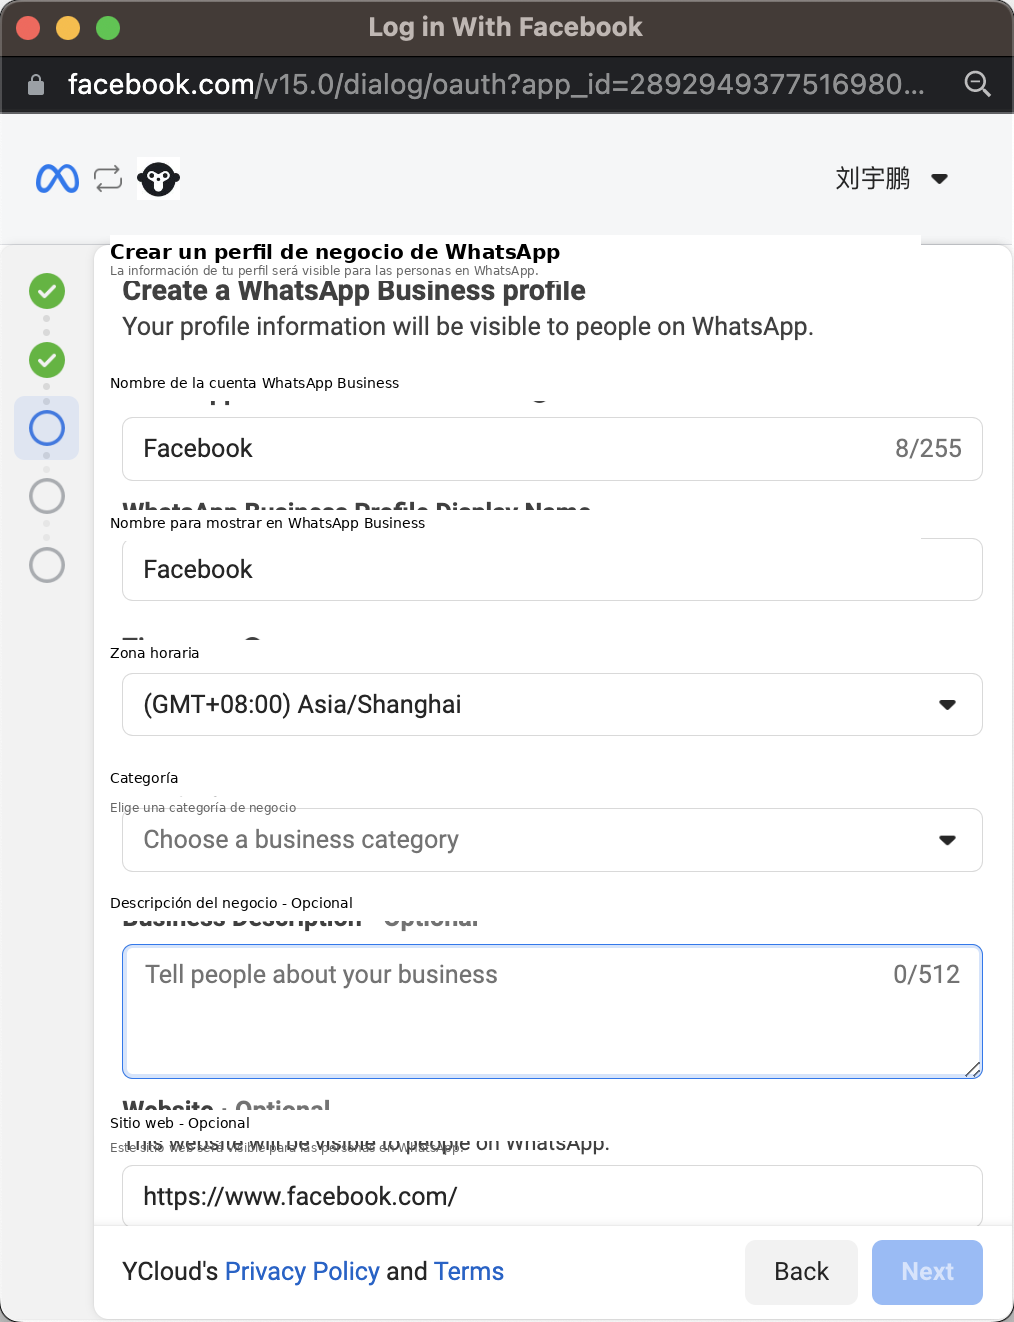Image resolution: width=1014 pixels, height=1322 pixels.
Task: Click the second completed step checkmark
Action: click(x=47, y=359)
